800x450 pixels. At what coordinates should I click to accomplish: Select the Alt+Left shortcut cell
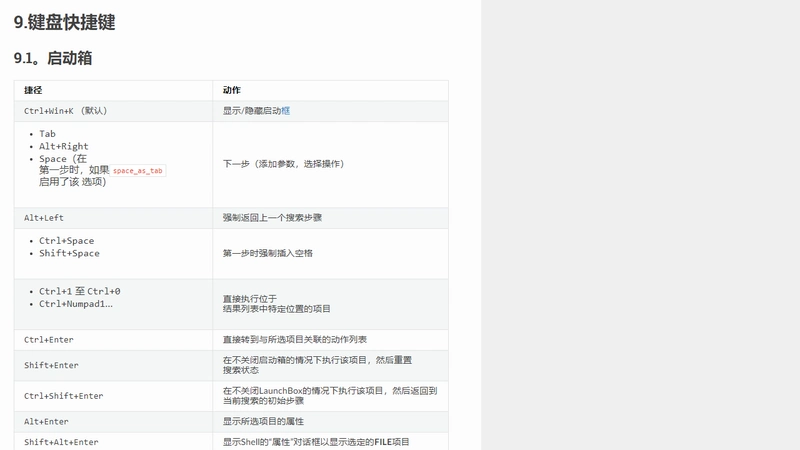(113, 218)
